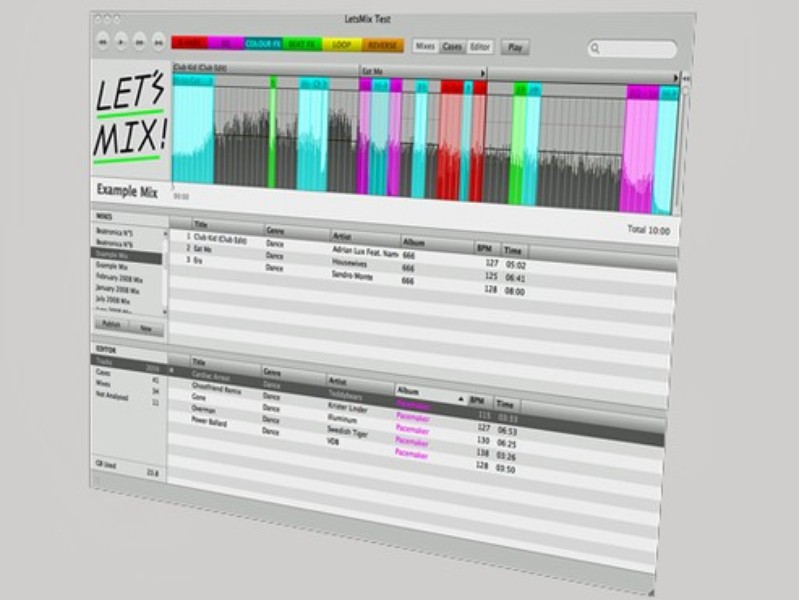Select Cases in the Editor sidebar
The width and height of the screenshot is (799, 600).
click(x=126, y=375)
